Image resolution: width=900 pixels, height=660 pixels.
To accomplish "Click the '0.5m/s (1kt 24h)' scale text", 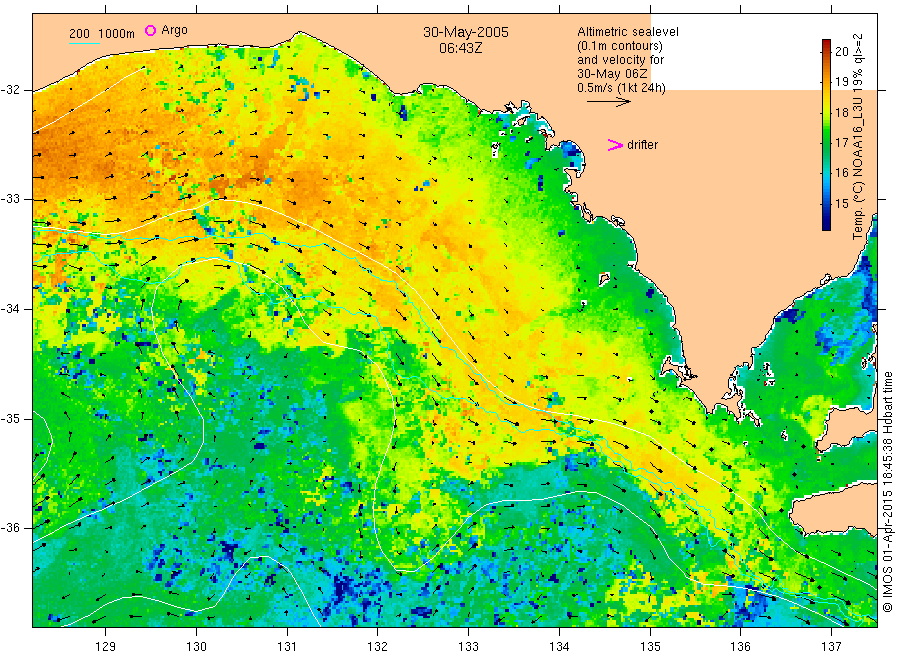I will coord(621,88).
